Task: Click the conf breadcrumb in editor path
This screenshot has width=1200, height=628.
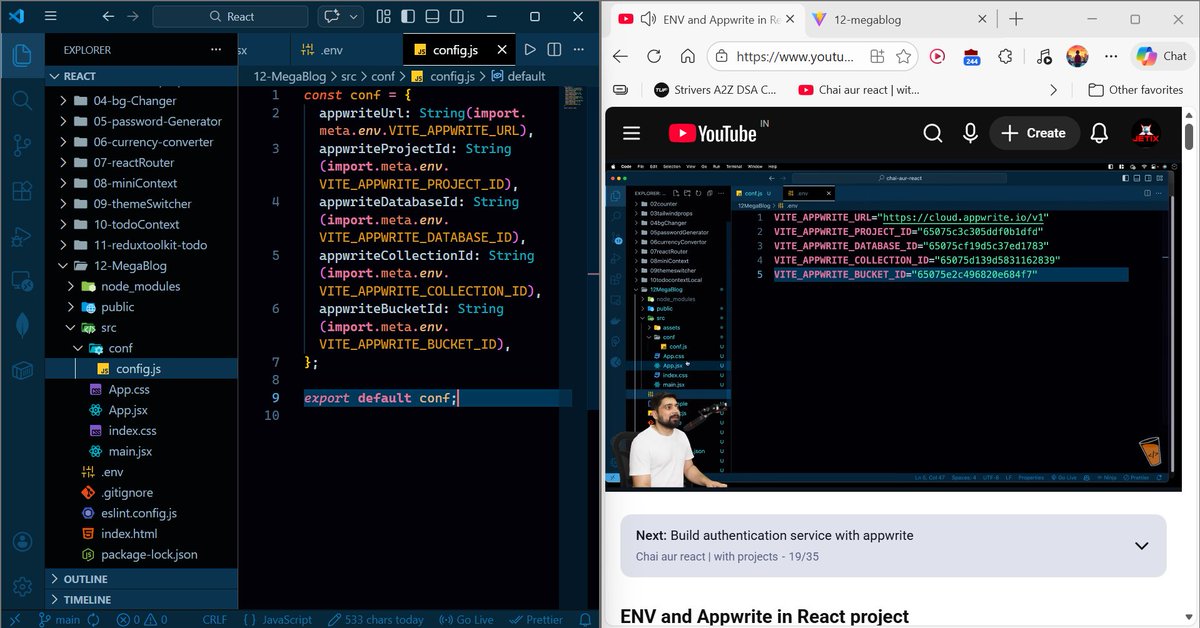Action: pos(382,76)
